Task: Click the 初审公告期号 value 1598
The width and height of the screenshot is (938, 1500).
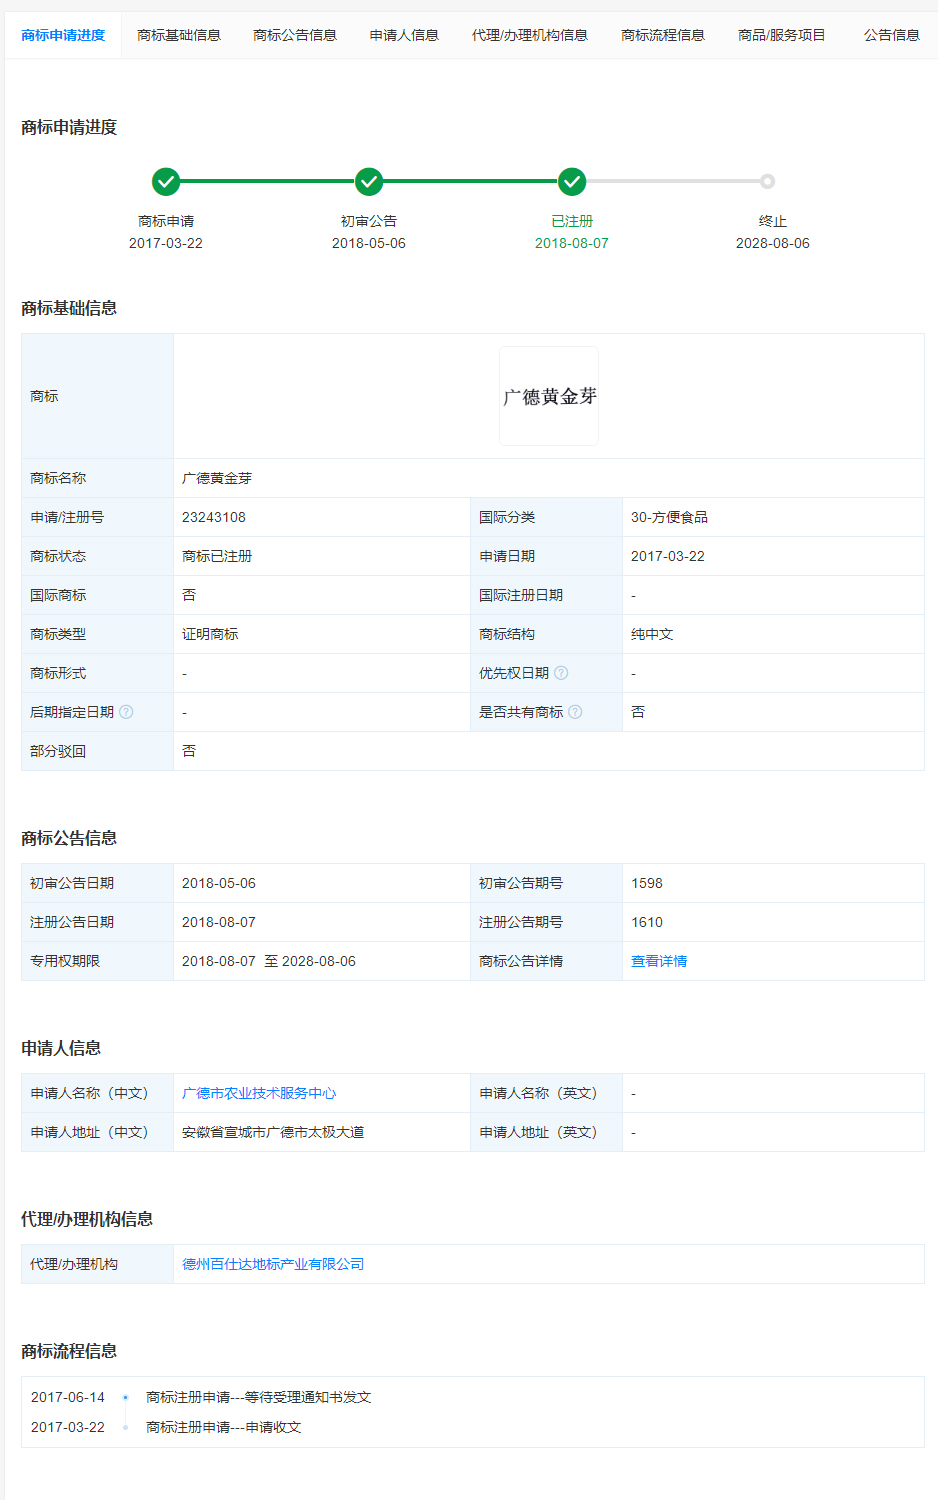Action: click(647, 883)
